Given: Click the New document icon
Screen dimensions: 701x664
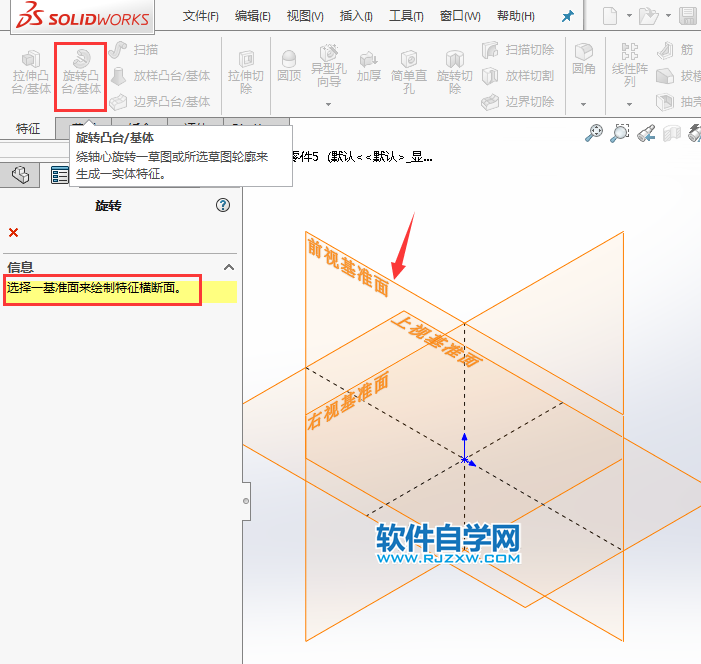Looking at the screenshot, I should (610, 16).
